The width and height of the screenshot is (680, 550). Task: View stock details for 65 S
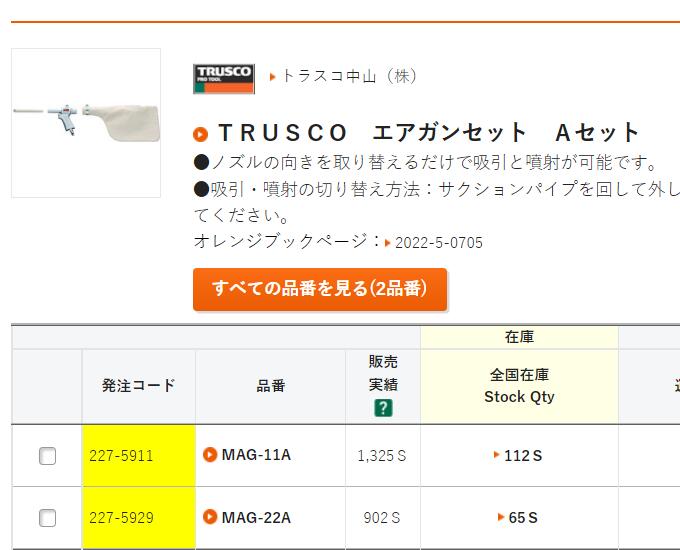[522, 518]
